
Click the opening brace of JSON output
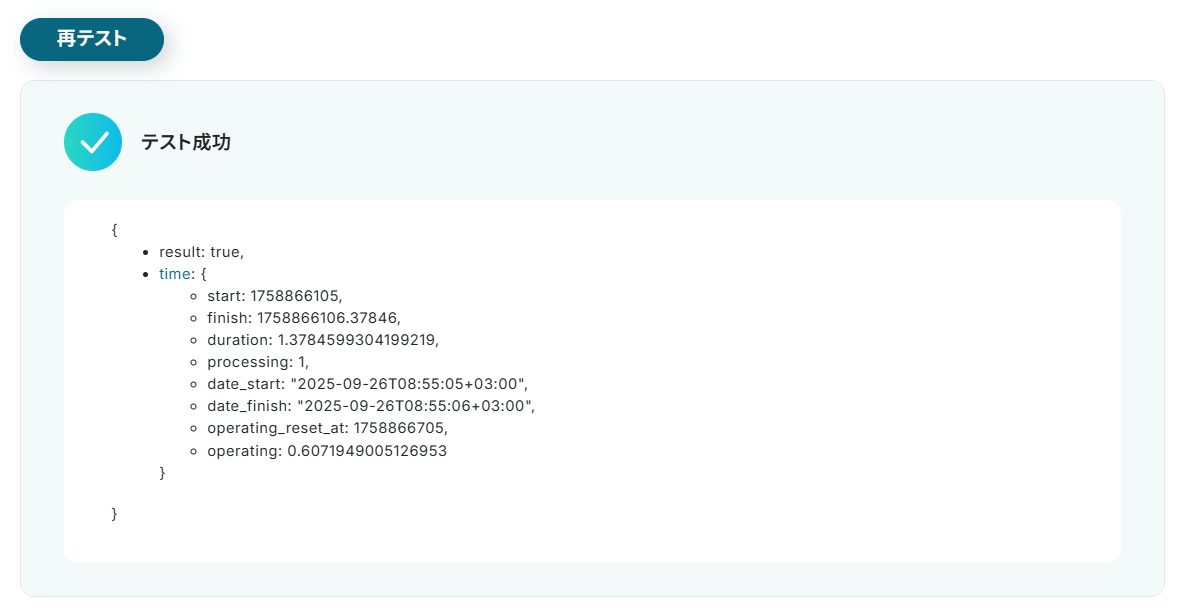click(x=115, y=229)
